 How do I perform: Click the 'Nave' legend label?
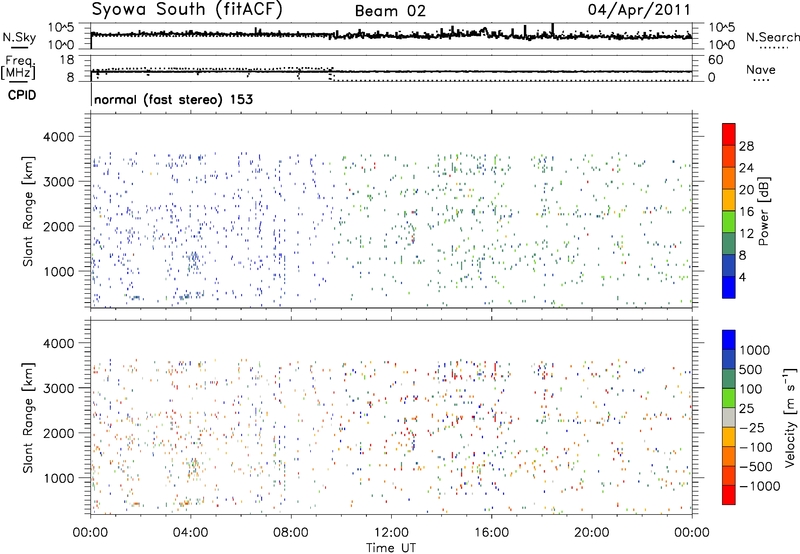coord(761,70)
